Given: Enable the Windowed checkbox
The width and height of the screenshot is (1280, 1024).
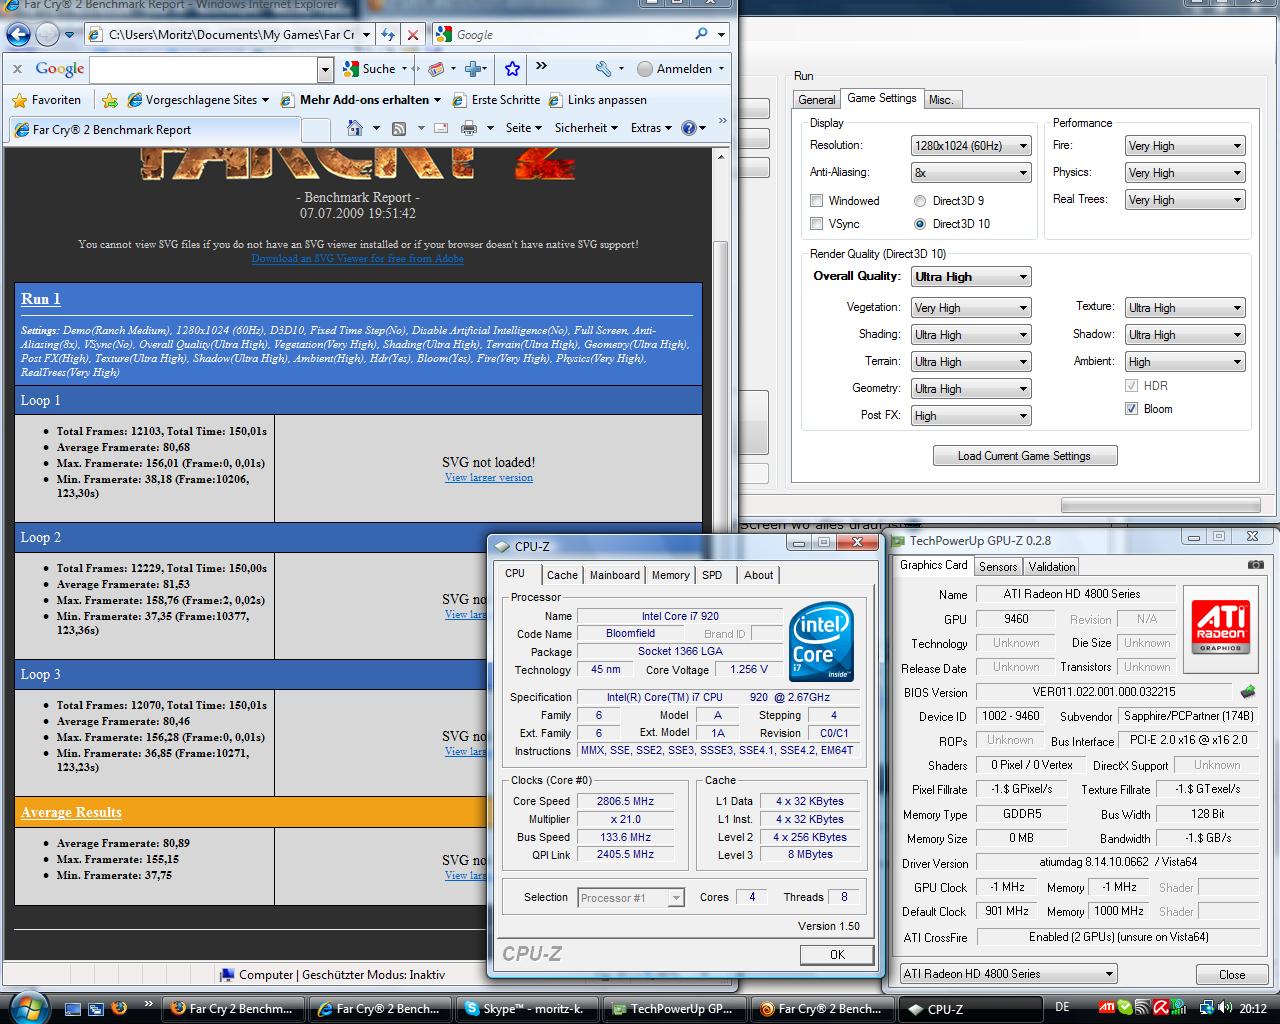Looking at the screenshot, I should [816, 201].
